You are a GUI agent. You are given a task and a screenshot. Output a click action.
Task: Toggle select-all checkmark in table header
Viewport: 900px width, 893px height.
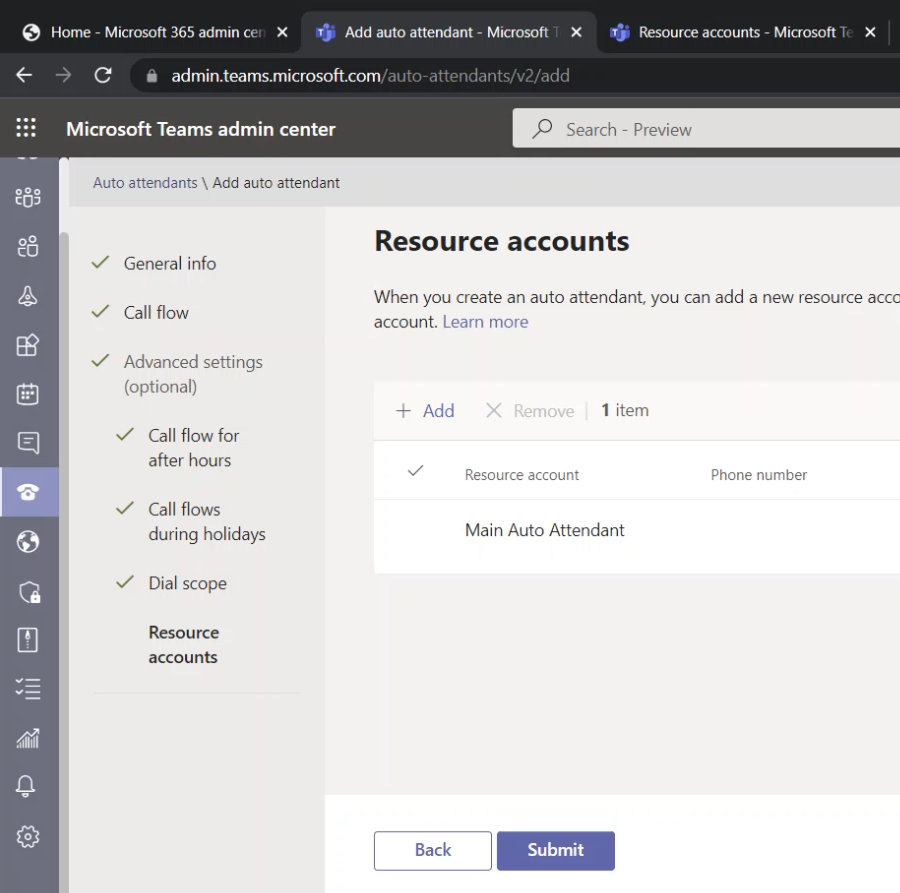coord(416,471)
